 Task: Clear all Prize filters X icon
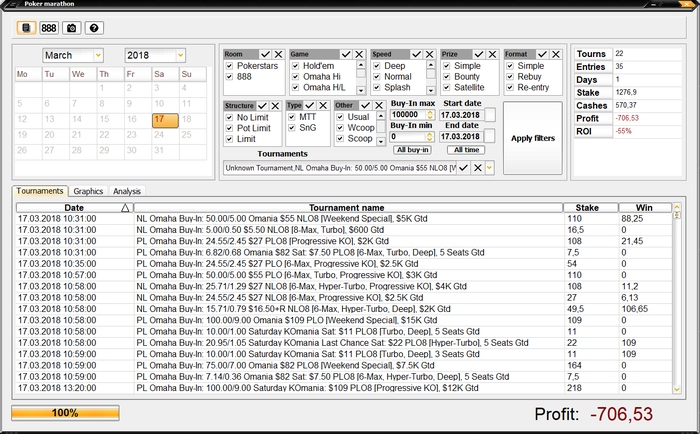492,54
